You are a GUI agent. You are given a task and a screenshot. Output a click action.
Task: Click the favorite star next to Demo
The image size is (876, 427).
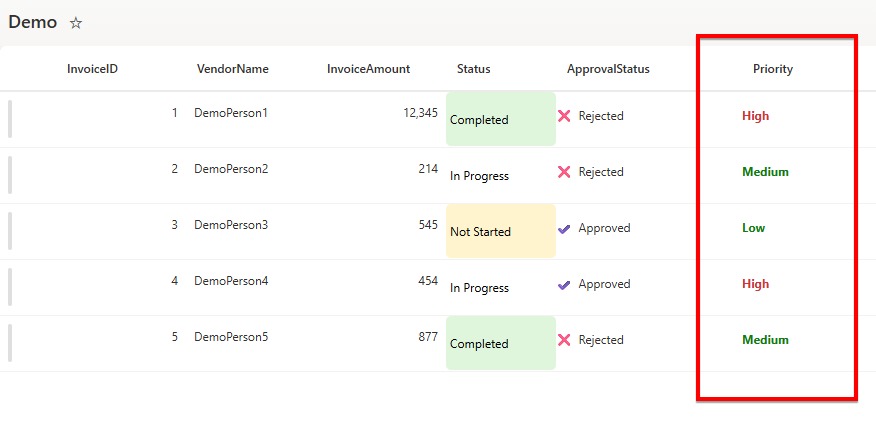tap(76, 23)
